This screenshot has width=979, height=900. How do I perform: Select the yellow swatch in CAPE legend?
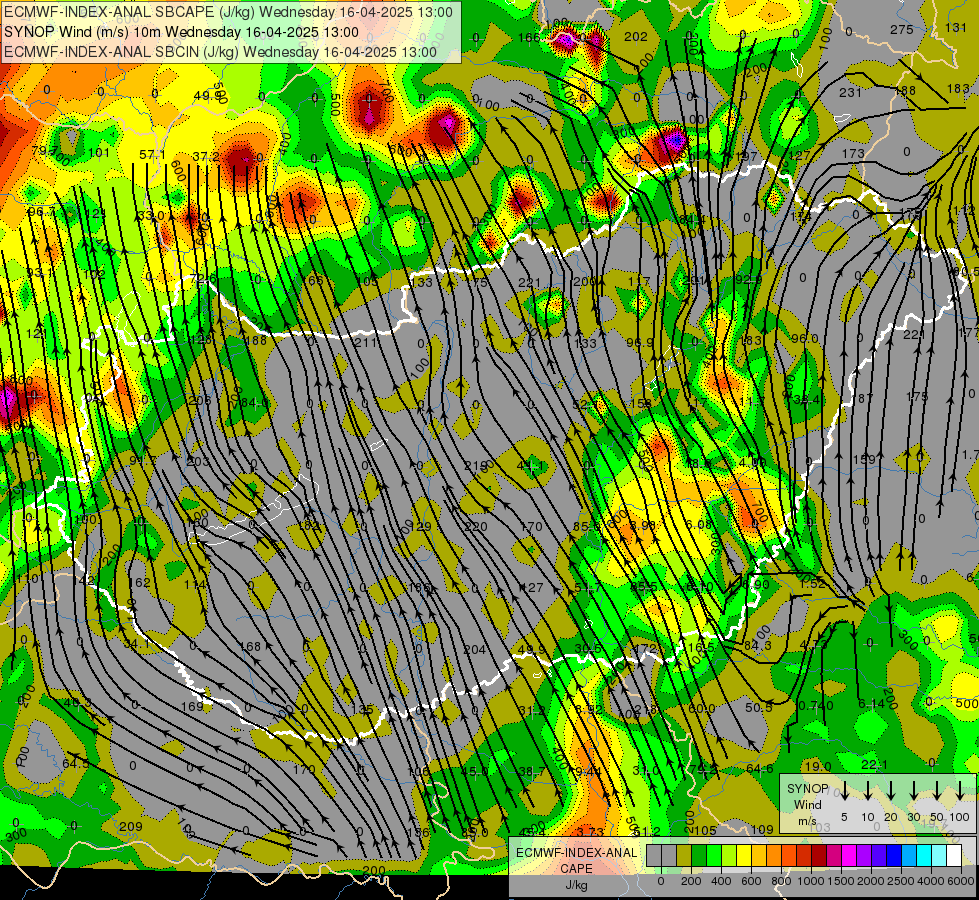click(x=744, y=856)
